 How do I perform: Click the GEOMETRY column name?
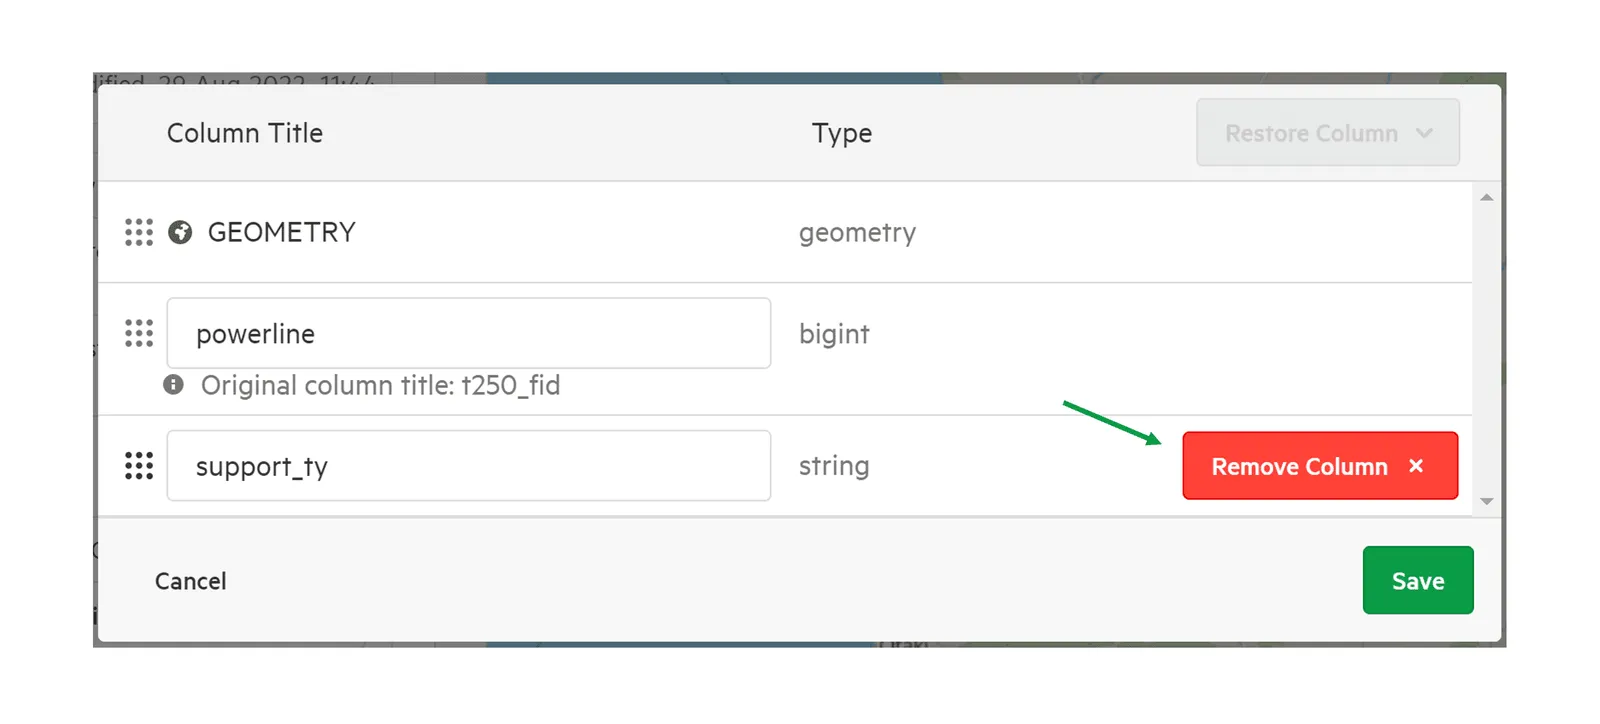click(x=282, y=232)
